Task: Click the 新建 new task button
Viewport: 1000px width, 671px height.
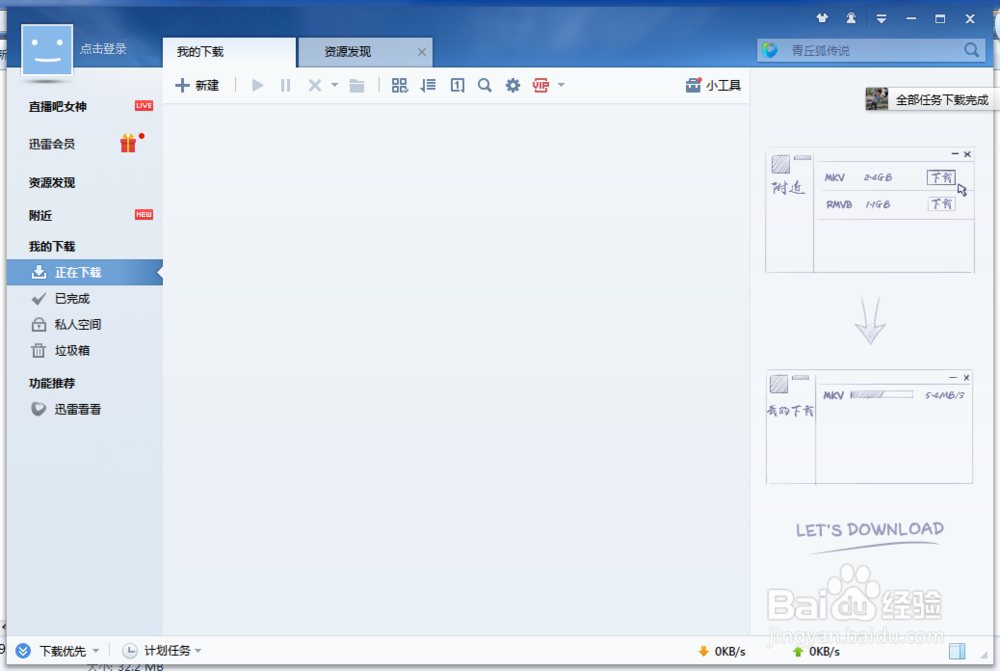Action: click(x=197, y=85)
